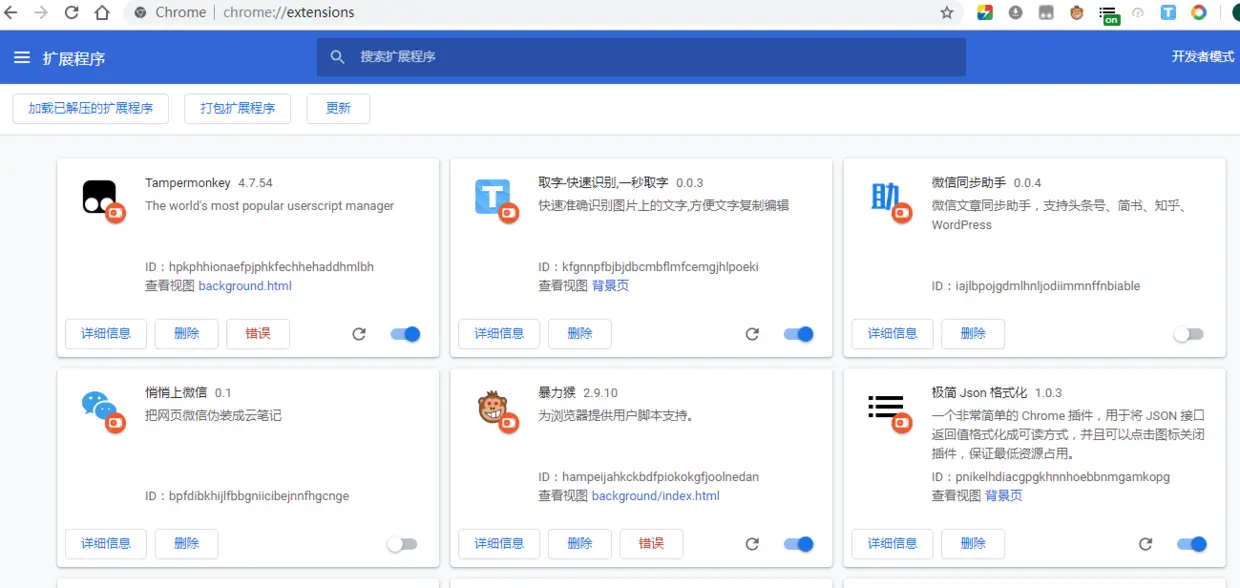Reload the page with browser refresh icon
The image size is (1240, 588).
(71, 13)
